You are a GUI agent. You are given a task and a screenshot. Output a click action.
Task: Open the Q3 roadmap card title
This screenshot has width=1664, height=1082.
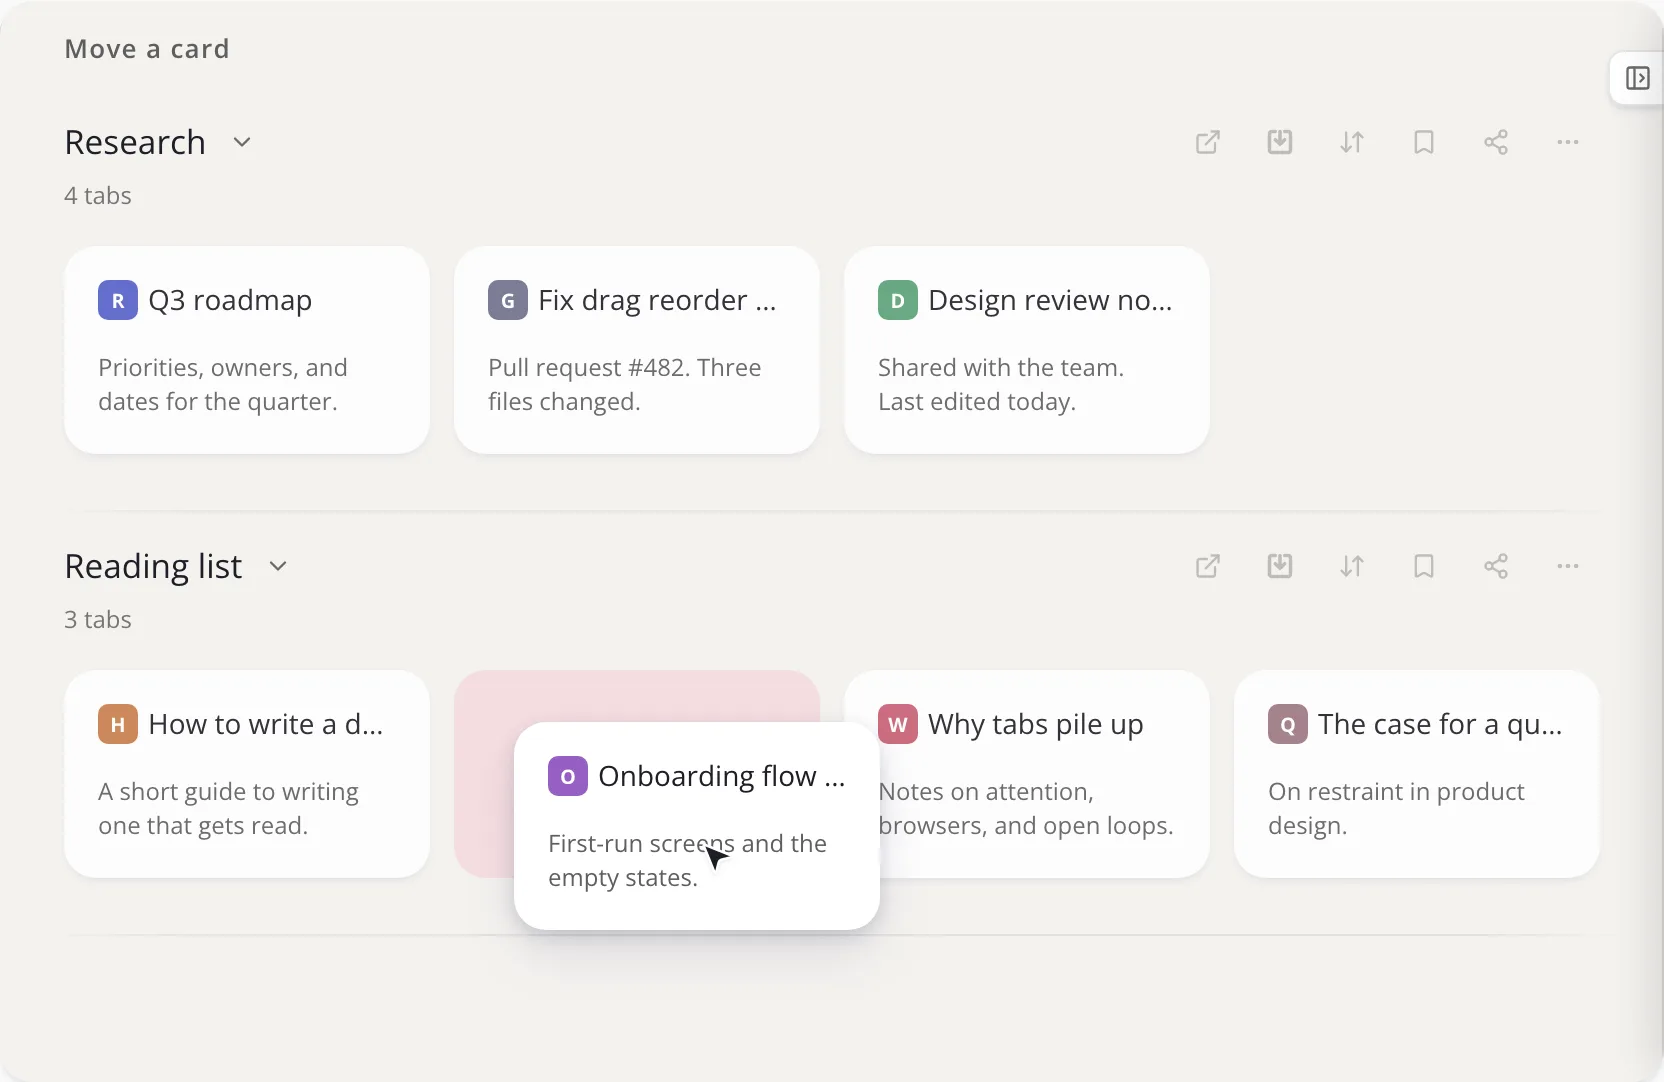coord(230,300)
